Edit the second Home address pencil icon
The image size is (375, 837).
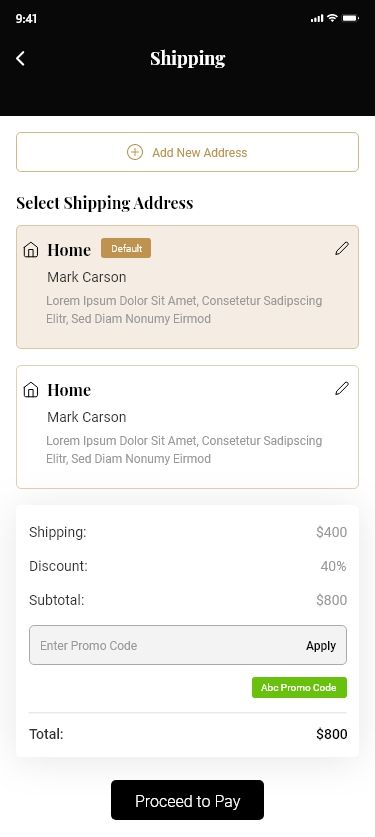(342, 388)
